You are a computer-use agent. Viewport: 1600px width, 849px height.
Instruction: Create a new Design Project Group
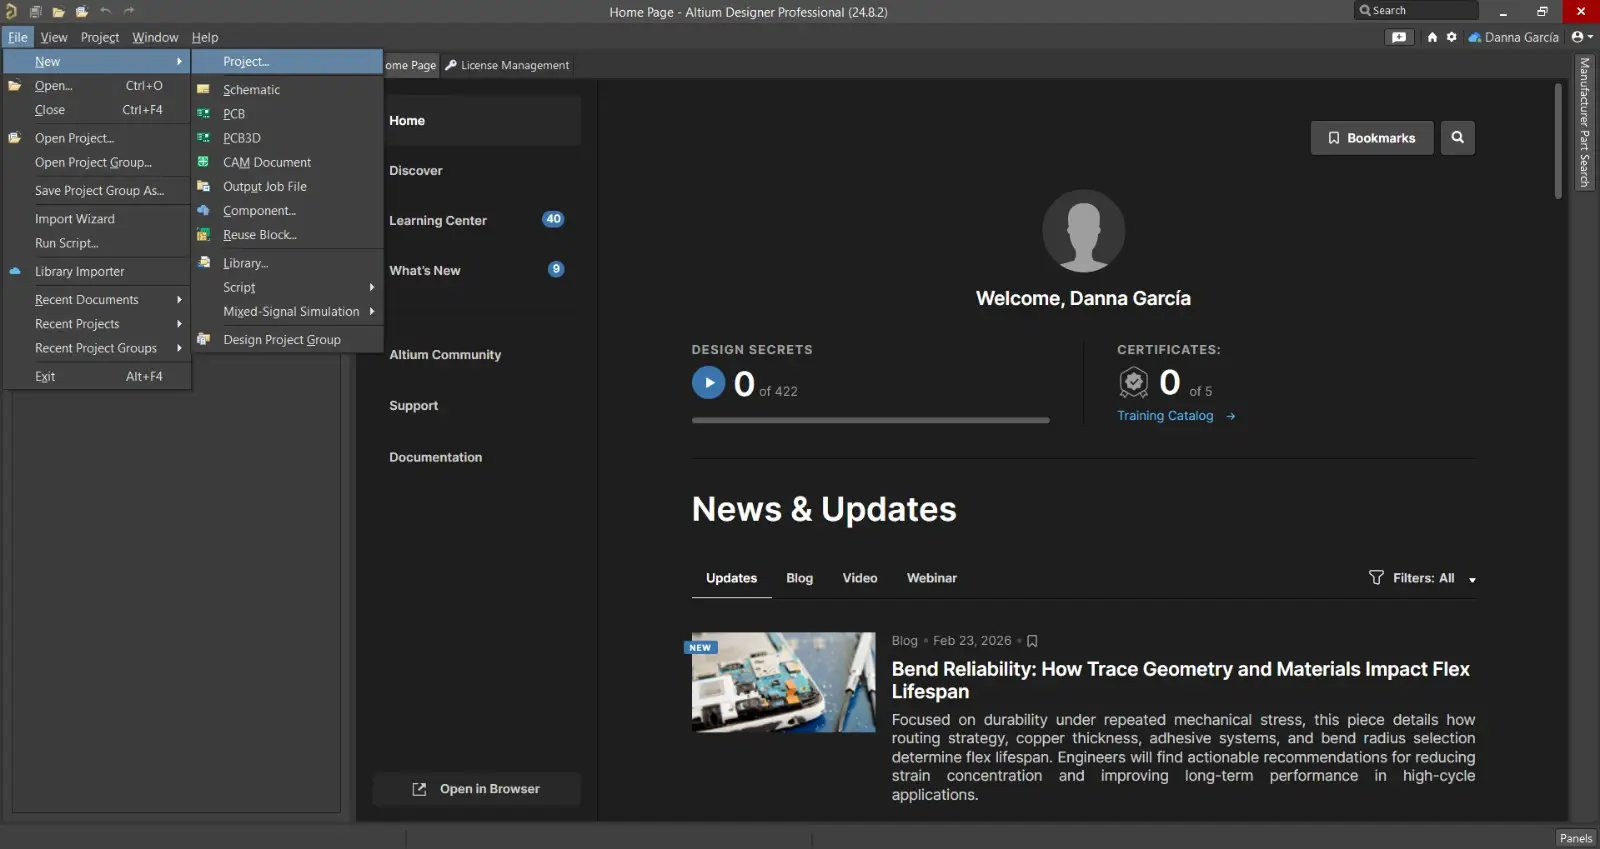pos(287,340)
